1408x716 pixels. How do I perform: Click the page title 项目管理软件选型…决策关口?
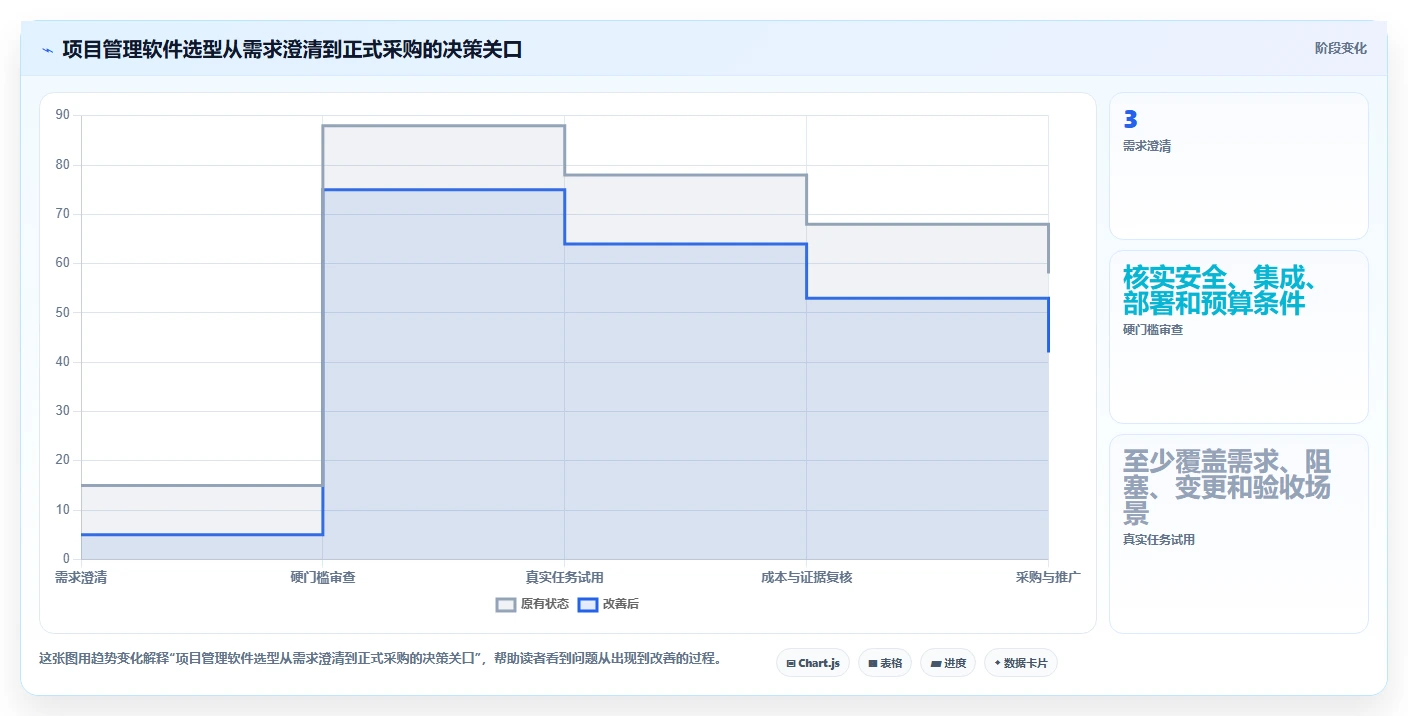click(x=292, y=49)
